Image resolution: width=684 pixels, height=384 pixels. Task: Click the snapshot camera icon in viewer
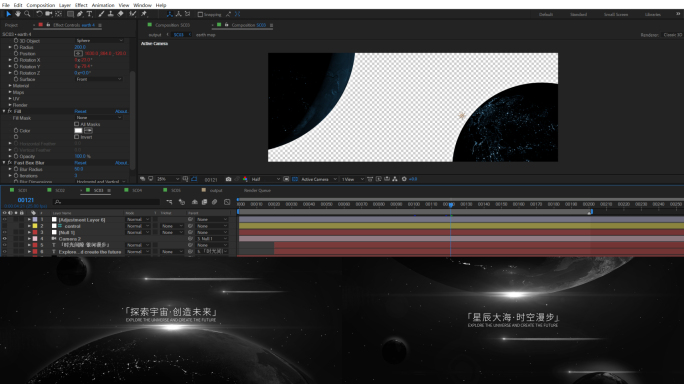(x=228, y=179)
